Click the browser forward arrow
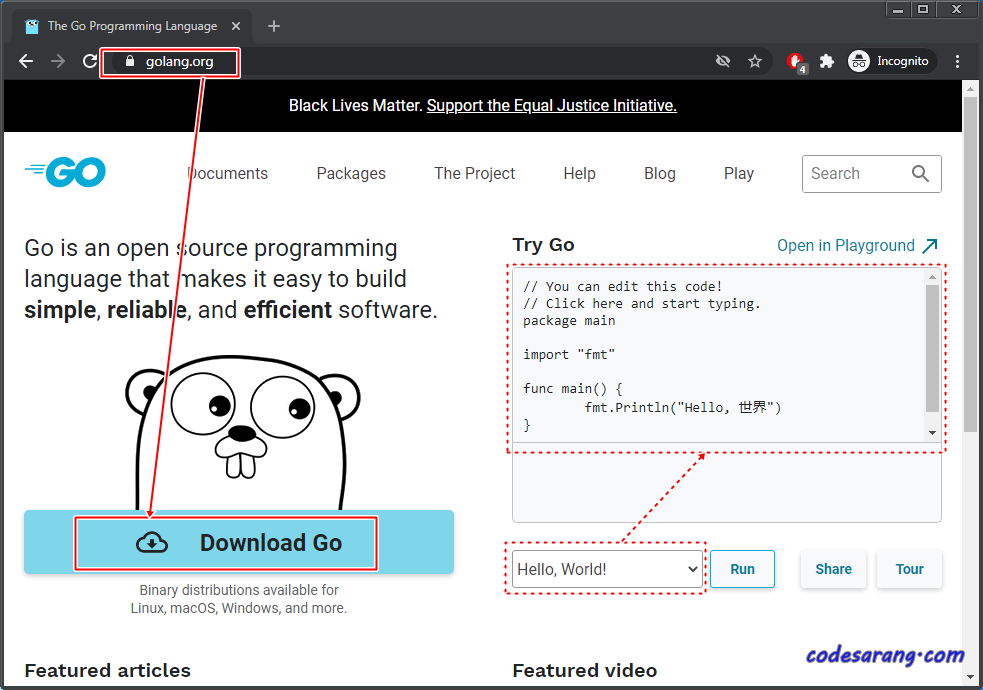Viewport: 983px width, 690px height. [x=58, y=61]
